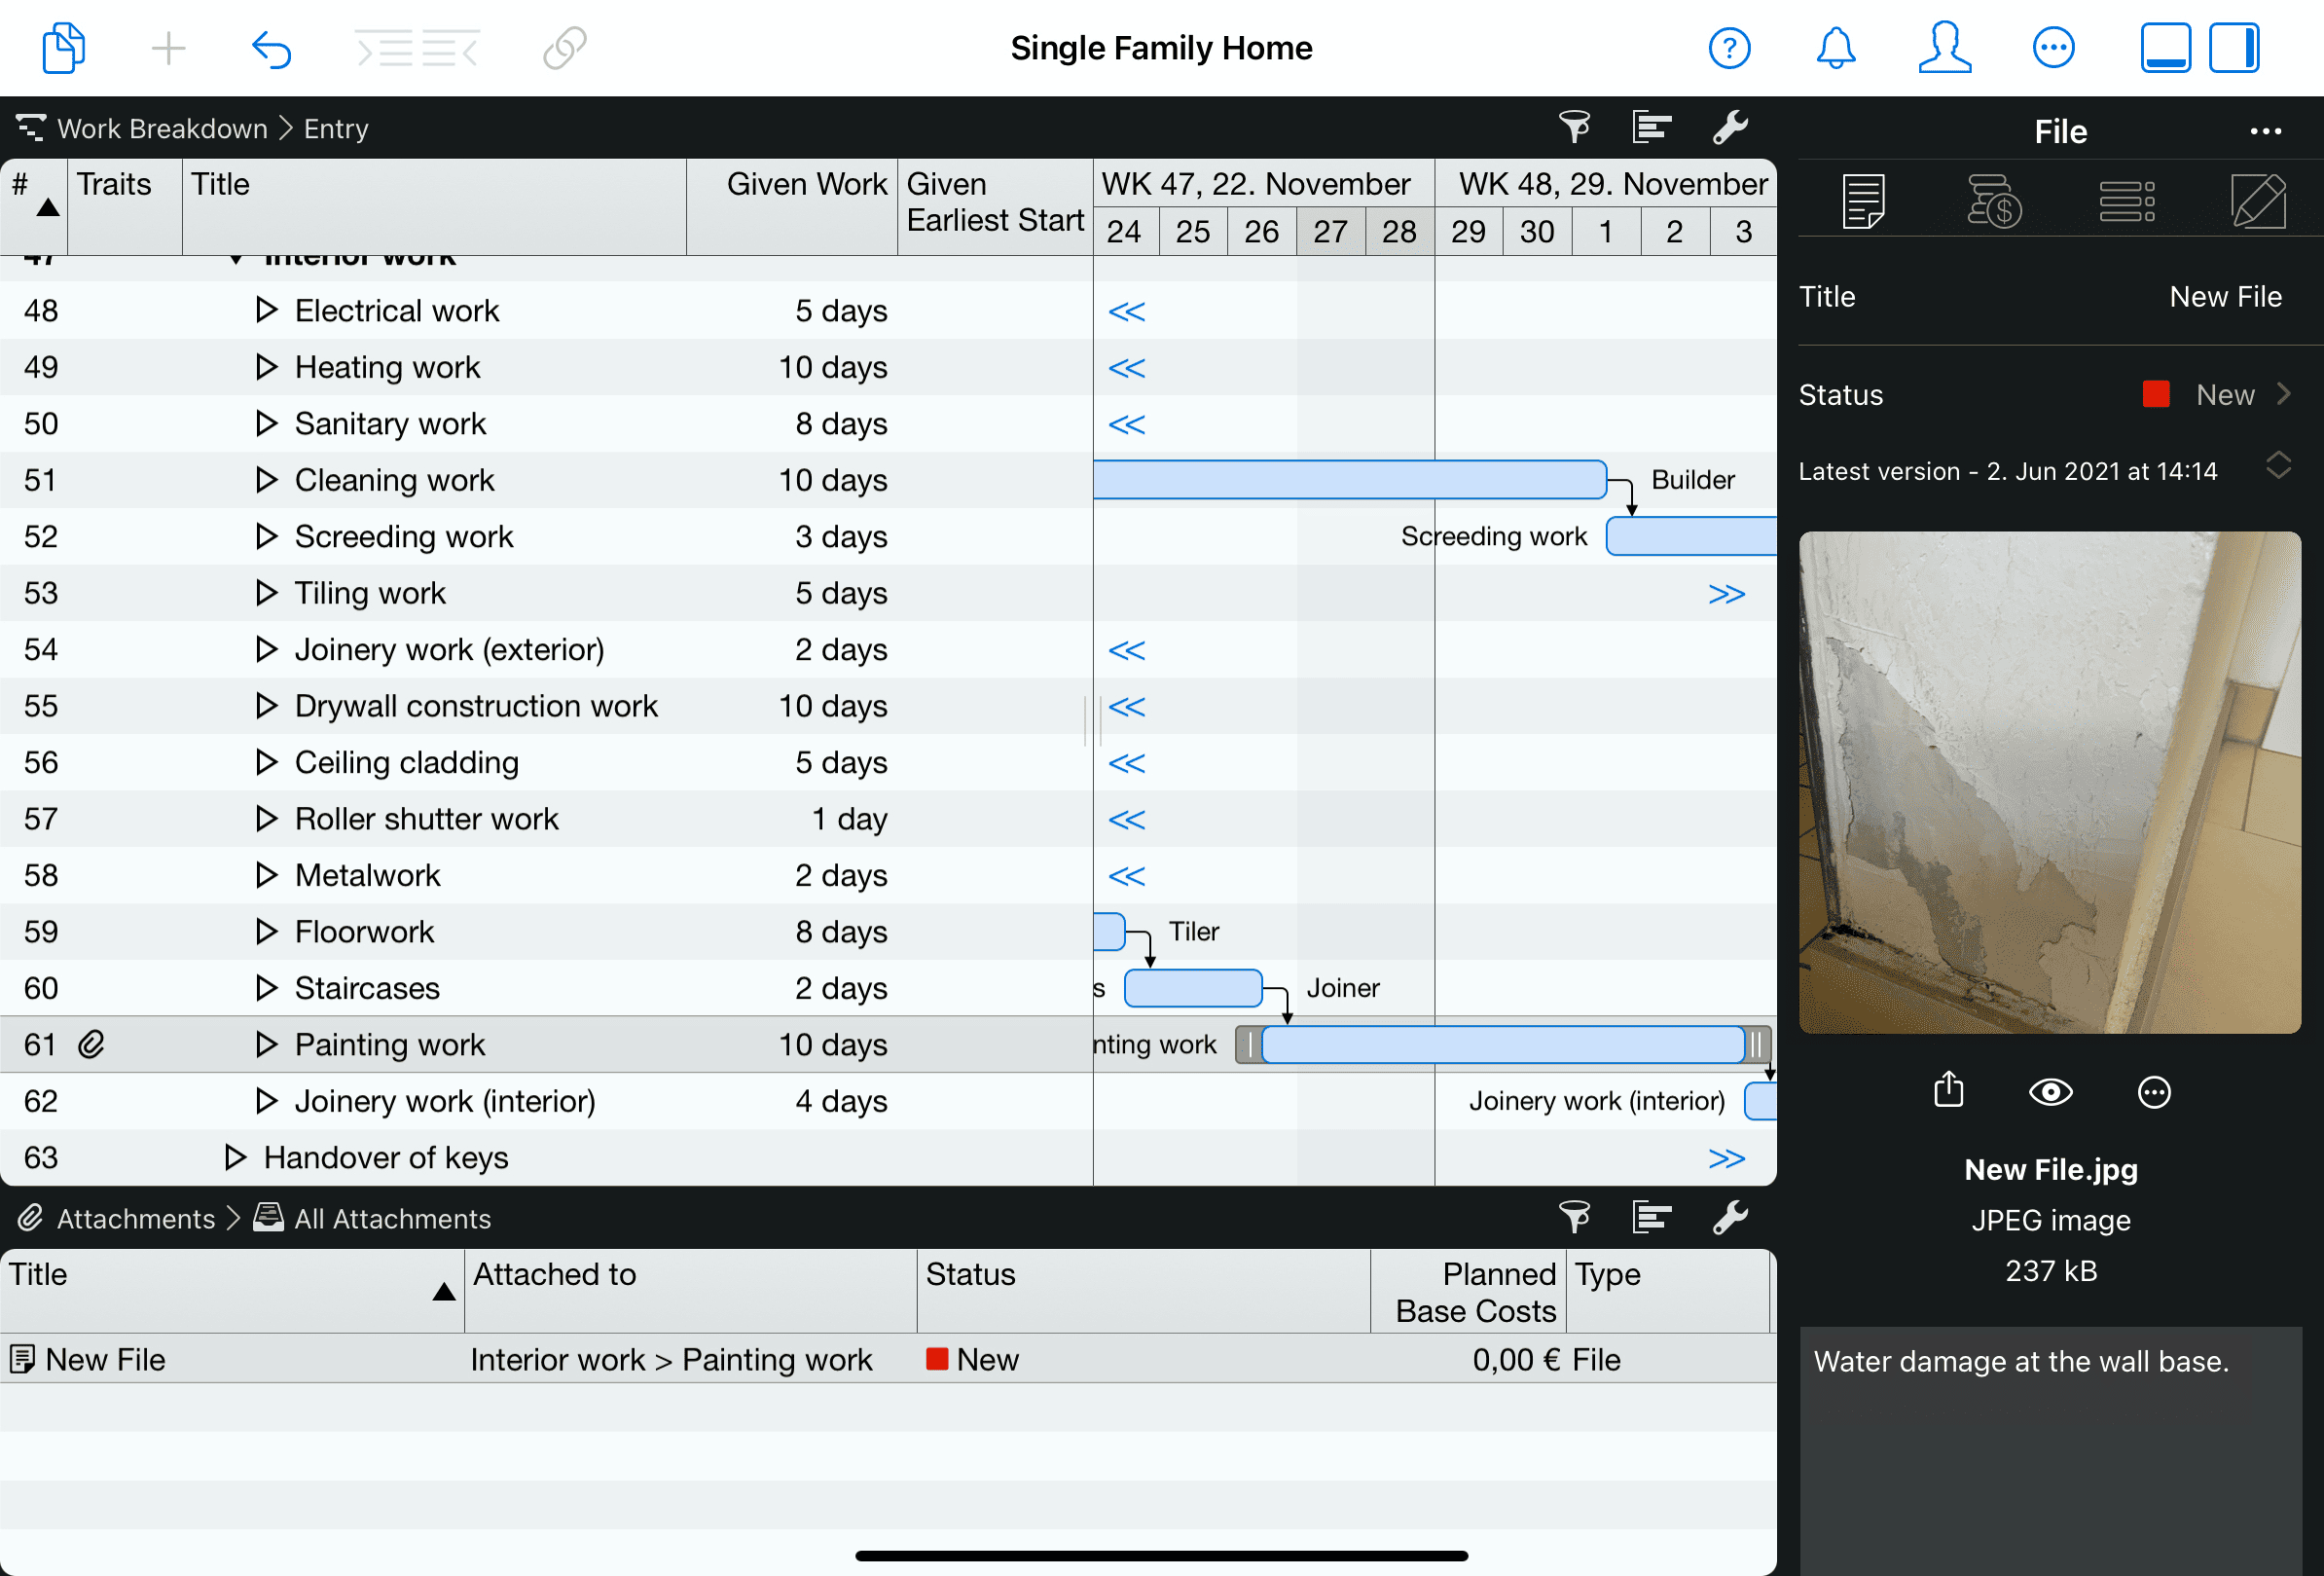Open the more options circle below image

tap(2153, 1092)
